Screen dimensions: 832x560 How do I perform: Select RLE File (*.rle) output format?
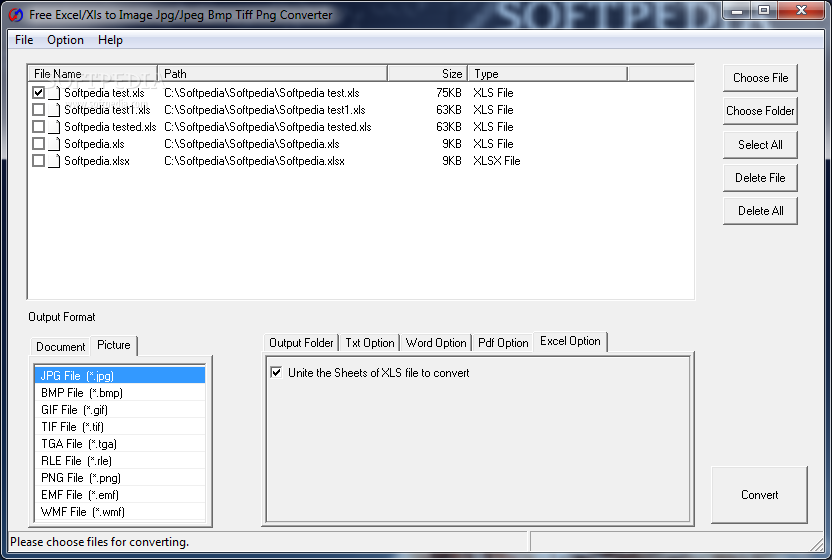(120, 461)
